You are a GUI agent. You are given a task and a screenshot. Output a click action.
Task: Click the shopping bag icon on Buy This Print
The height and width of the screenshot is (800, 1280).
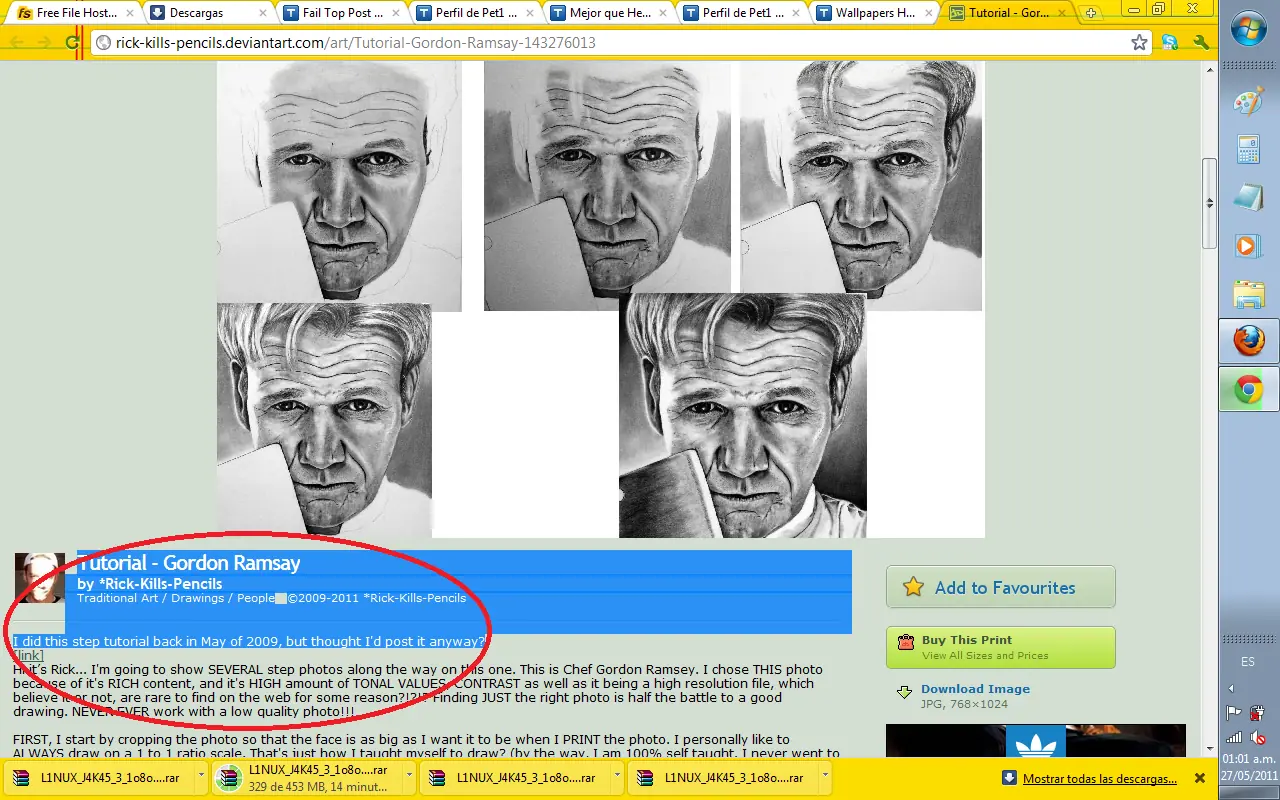[x=906, y=643]
